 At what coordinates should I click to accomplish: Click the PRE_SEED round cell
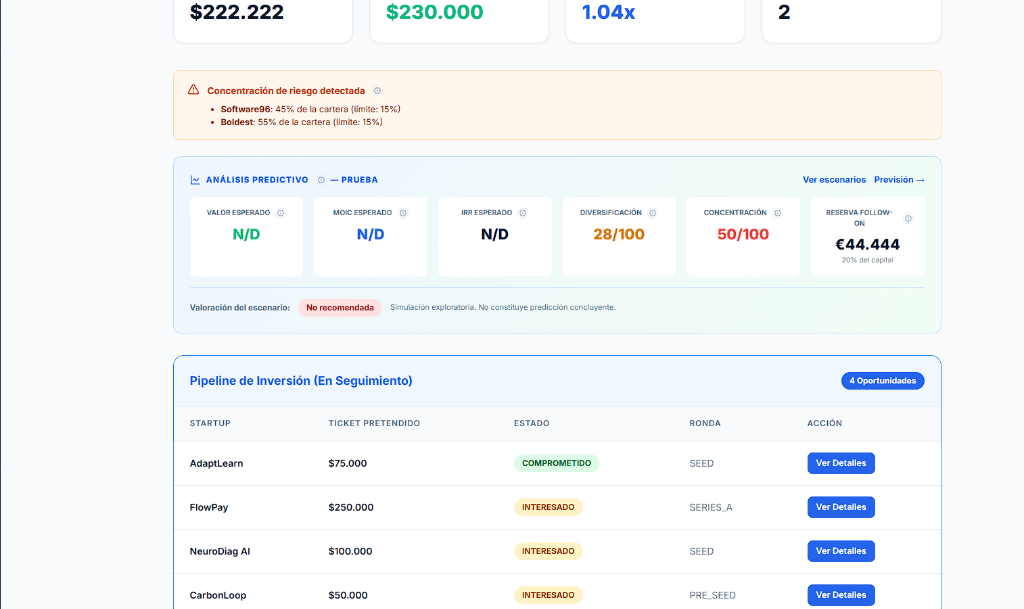[x=712, y=595]
